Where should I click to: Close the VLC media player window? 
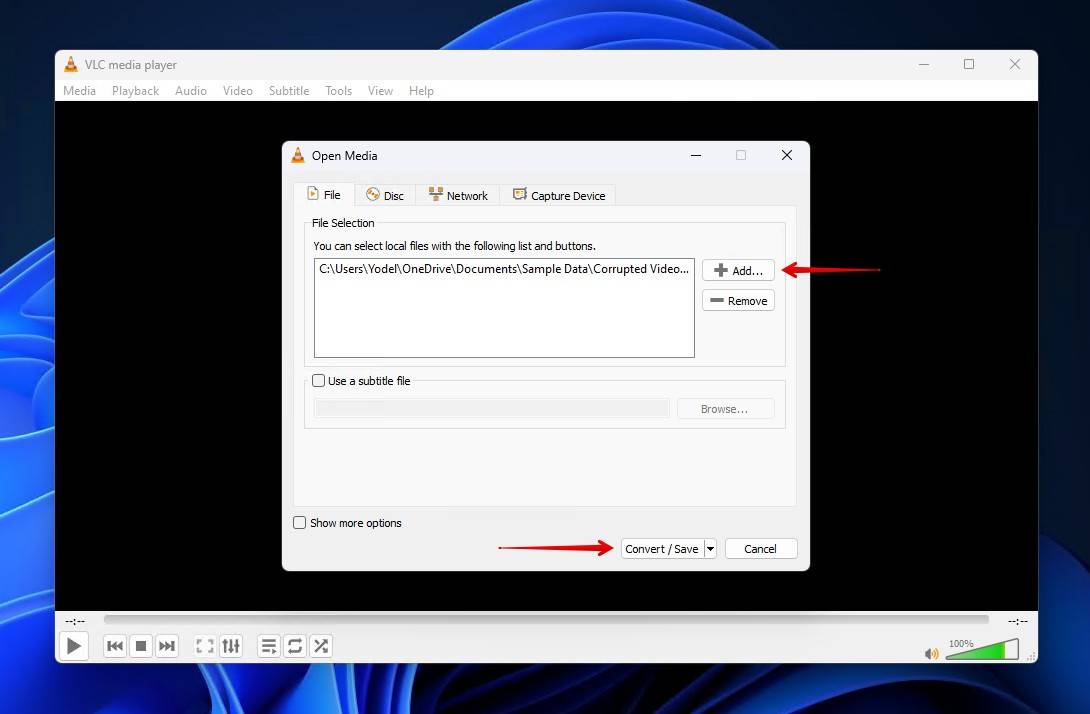1015,64
